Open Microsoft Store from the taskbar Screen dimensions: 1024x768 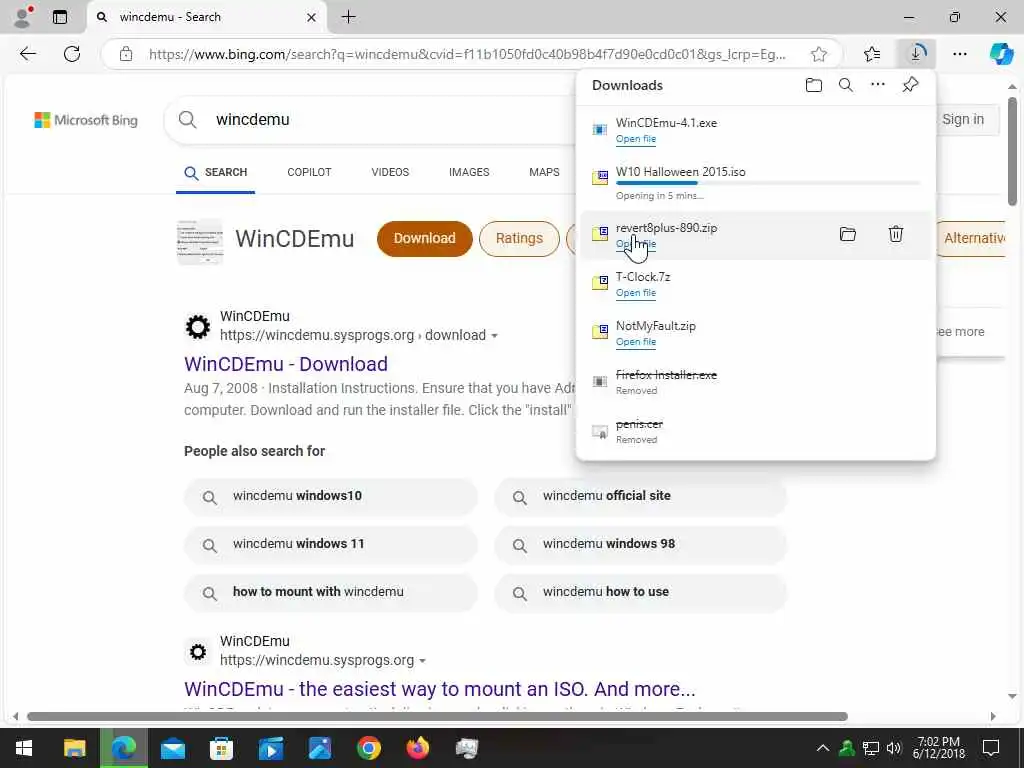(x=221, y=748)
